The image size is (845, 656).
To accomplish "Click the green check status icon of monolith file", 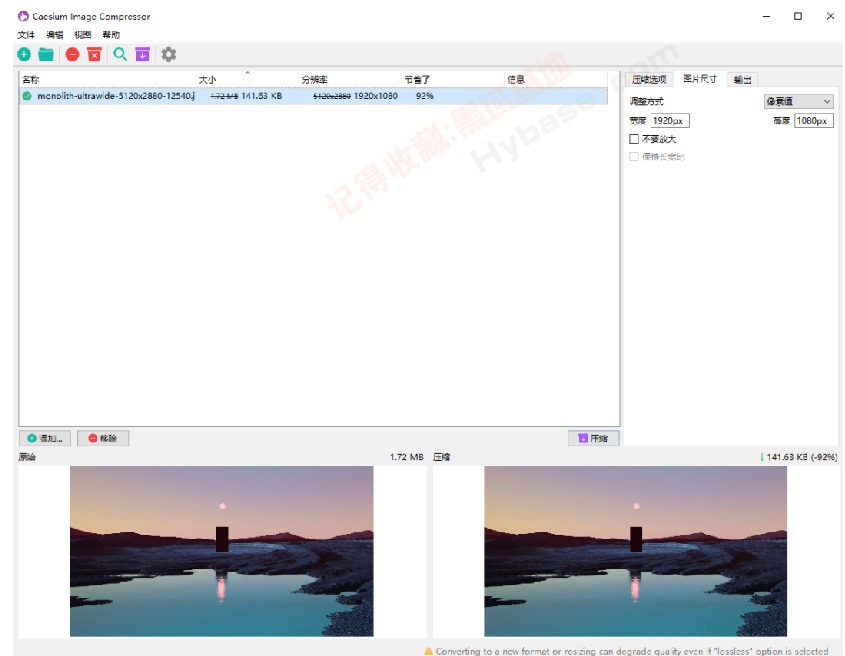I will pos(27,96).
